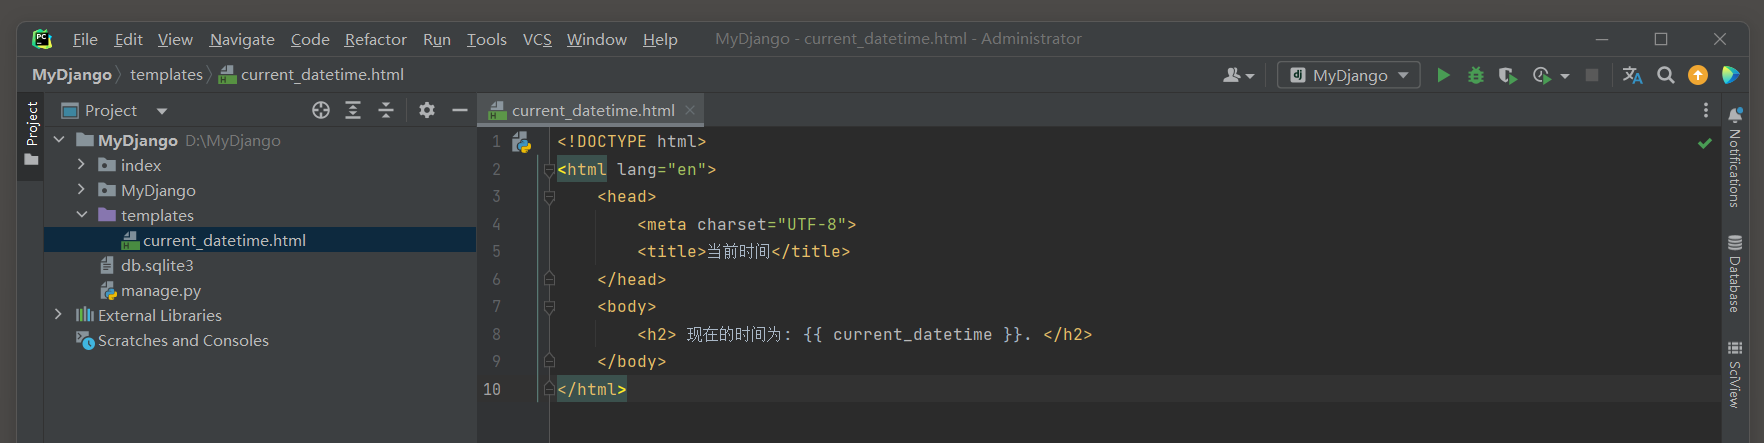Open the File menu
1764x443 pixels.
(x=85, y=39)
